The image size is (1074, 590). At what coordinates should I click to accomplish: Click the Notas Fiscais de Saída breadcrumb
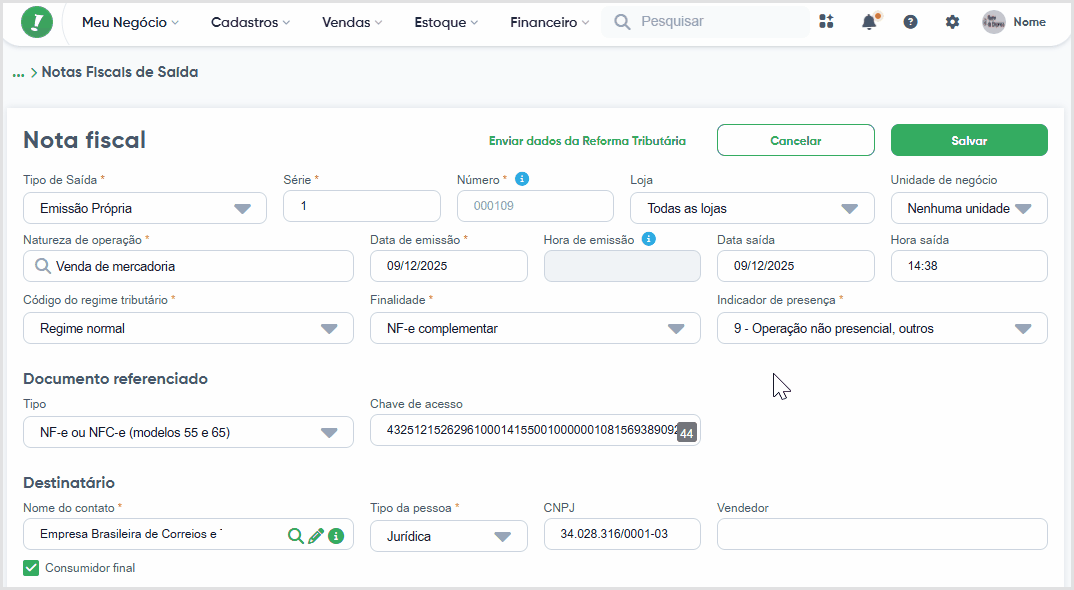[x=120, y=72]
